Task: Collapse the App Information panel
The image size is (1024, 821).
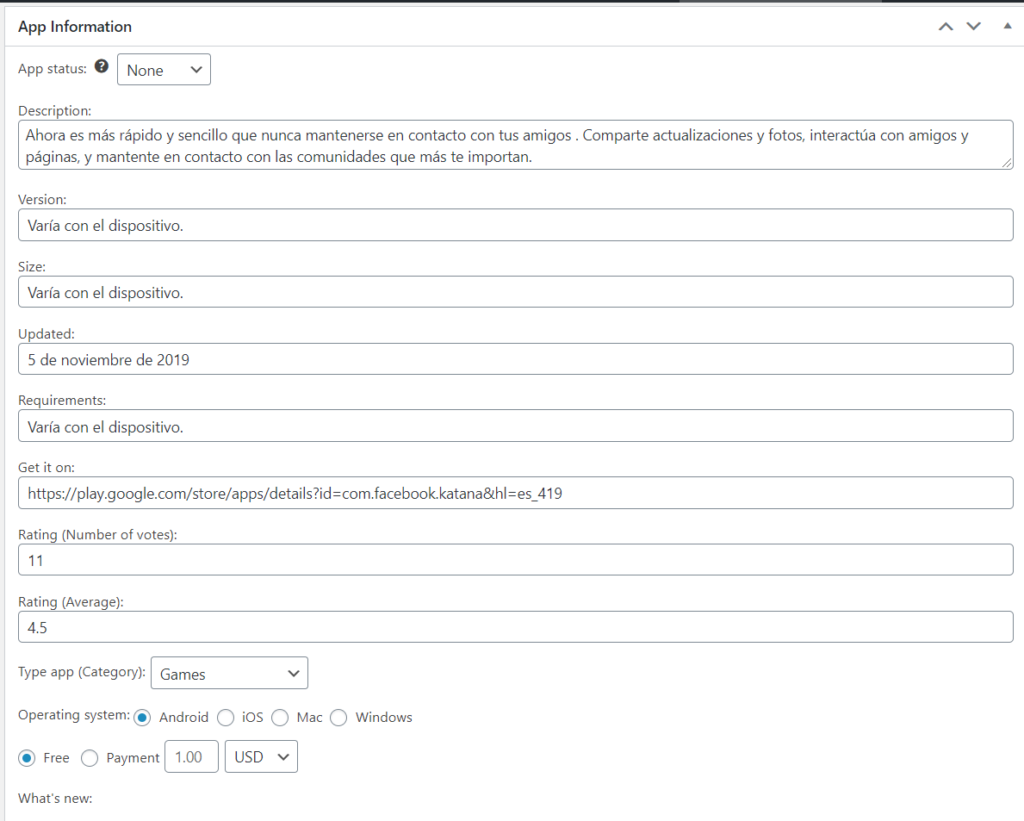Action: [1007, 26]
